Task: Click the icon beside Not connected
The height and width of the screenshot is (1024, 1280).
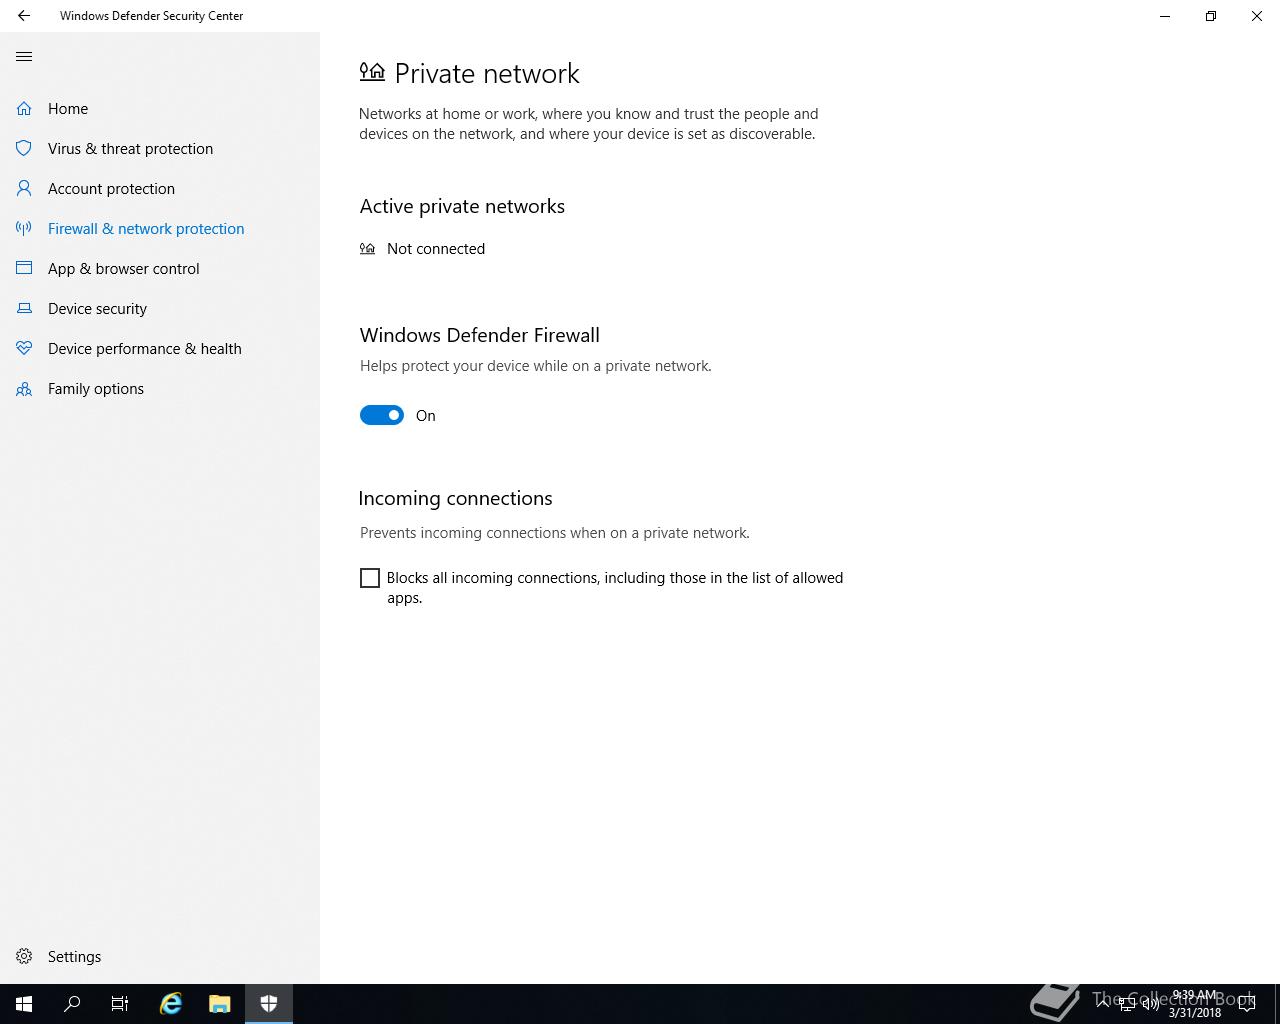Action: [368, 248]
